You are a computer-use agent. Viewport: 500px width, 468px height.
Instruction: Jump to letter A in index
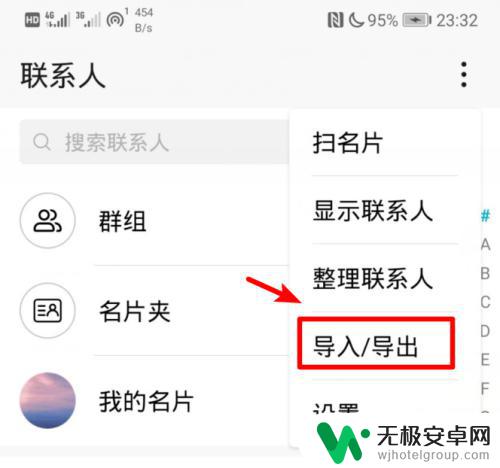(485, 245)
